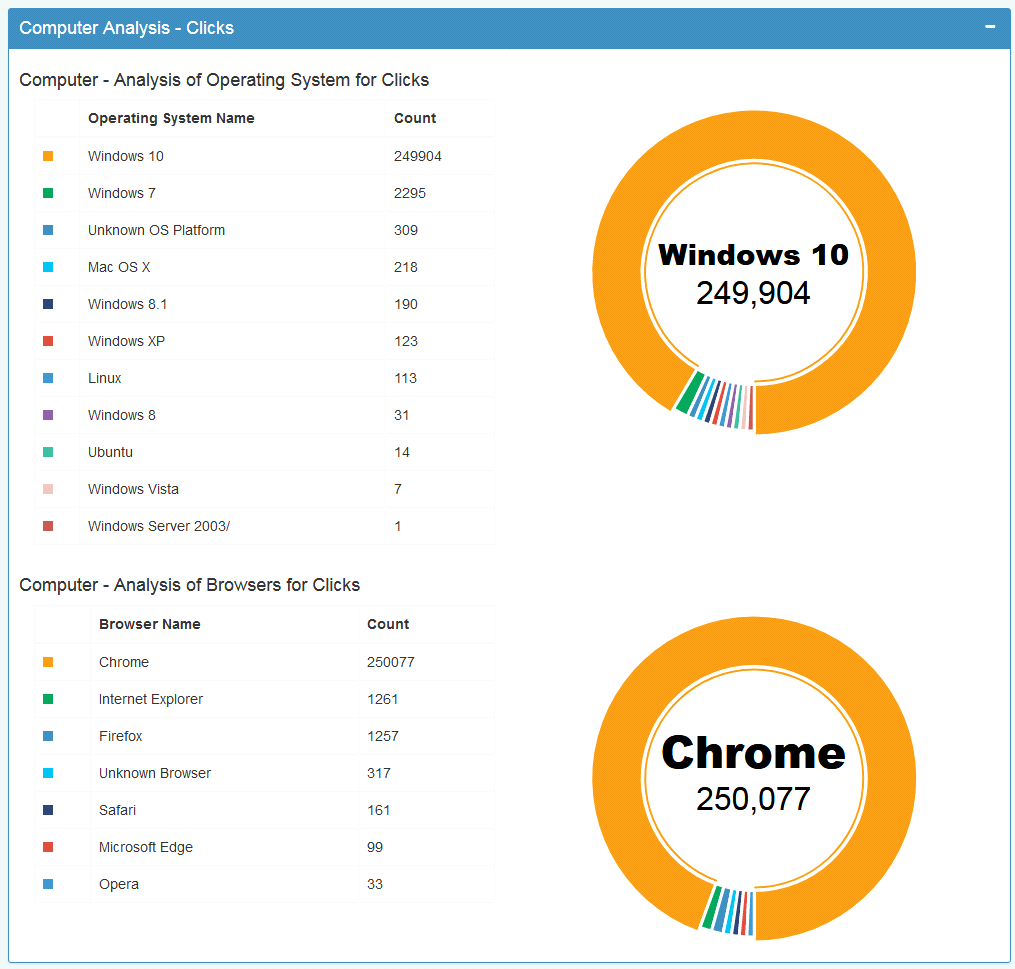This screenshot has height=969, width=1015.
Task: Sort by Browser Name column header
Action: pyautogui.click(x=150, y=624)
